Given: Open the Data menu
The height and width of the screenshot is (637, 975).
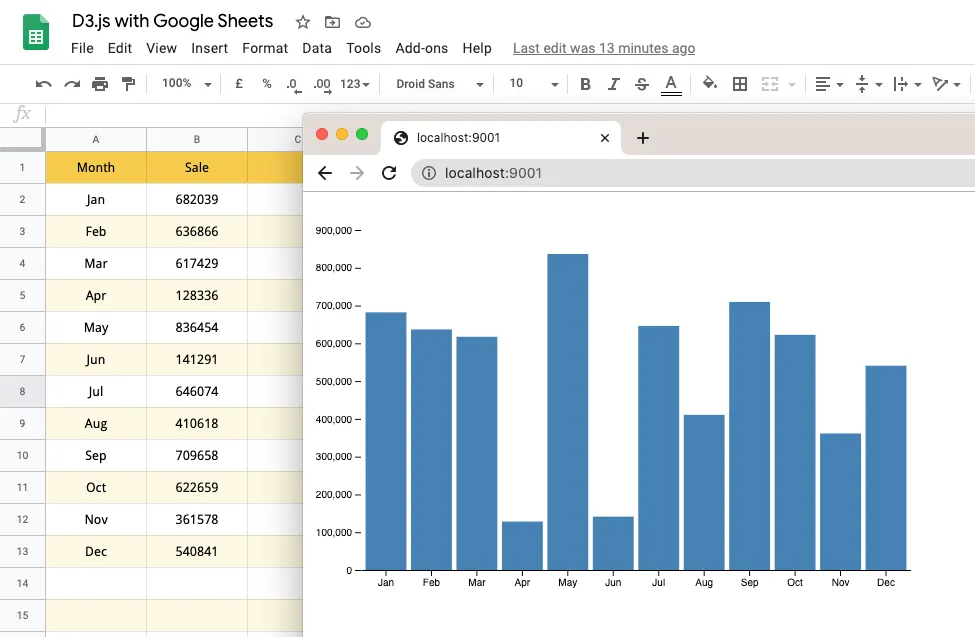Looking at the screenshot, I should pos(316,48).
